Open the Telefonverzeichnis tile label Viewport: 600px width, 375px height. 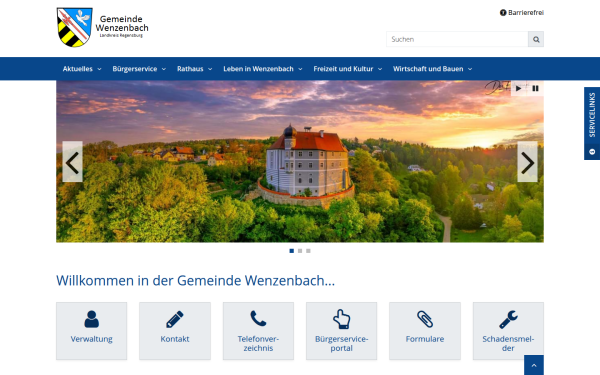258,344
